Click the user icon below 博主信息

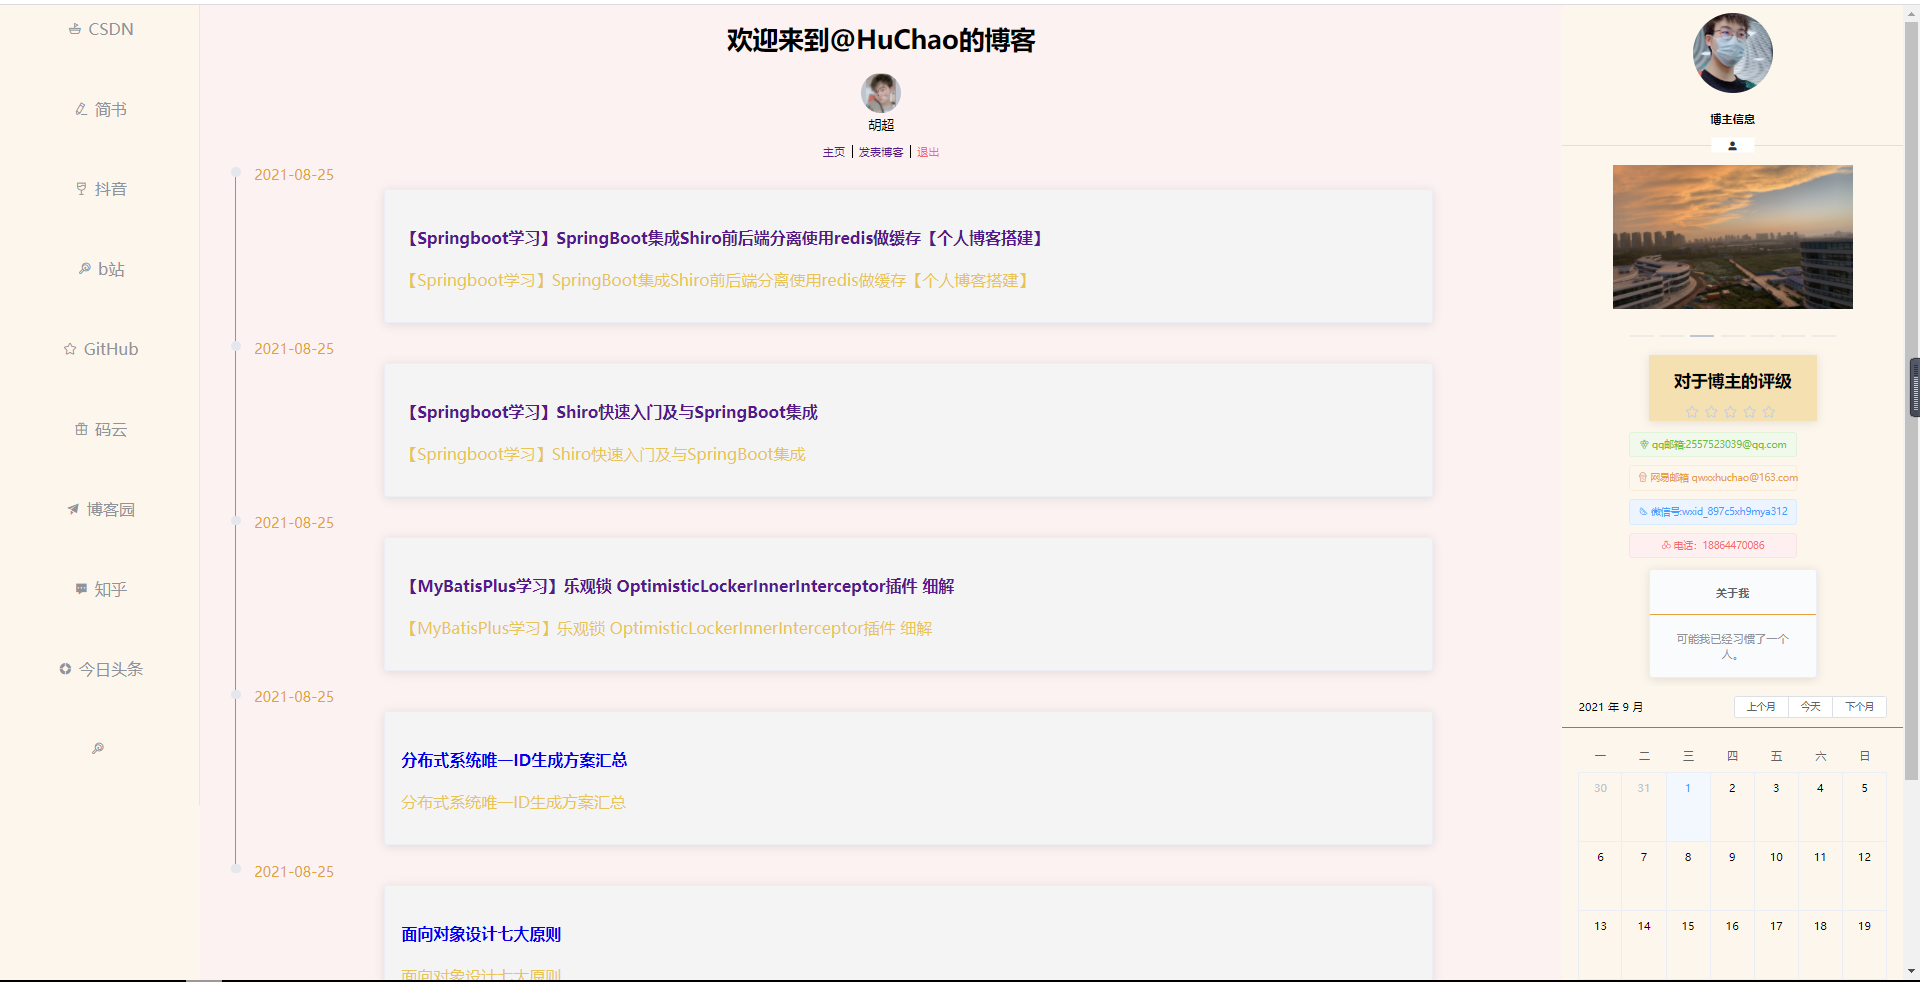point(1732,146)
